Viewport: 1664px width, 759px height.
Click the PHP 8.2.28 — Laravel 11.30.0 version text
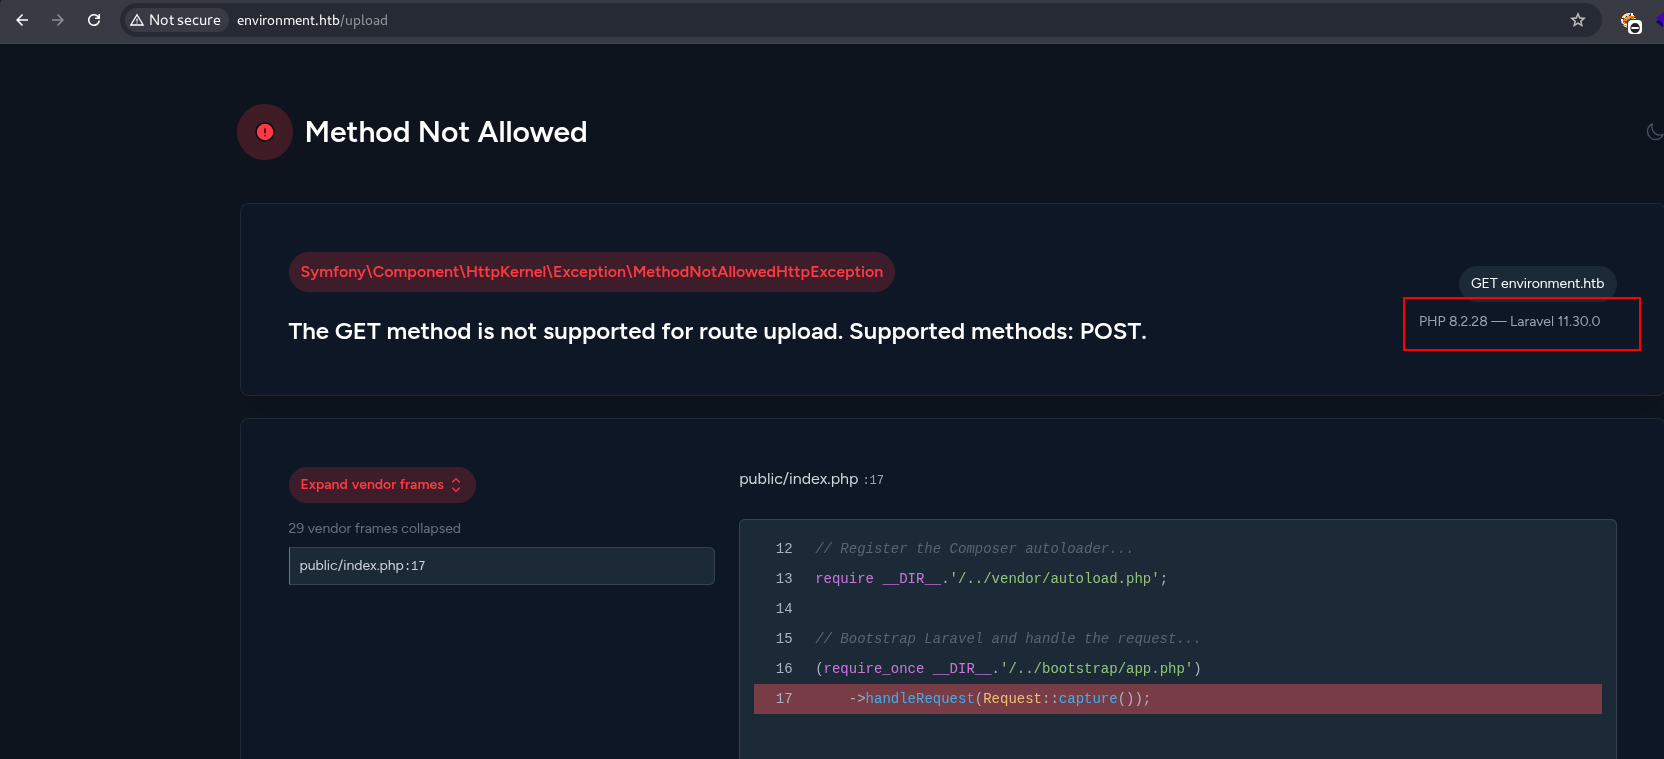(x=1509, y=321)
